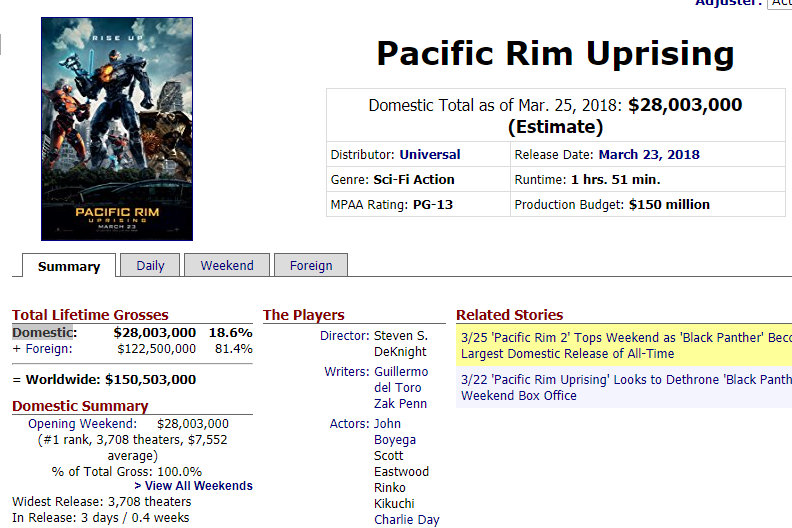Switch to the Daily tab
The image size is (792, 528).
click(151, 265)
